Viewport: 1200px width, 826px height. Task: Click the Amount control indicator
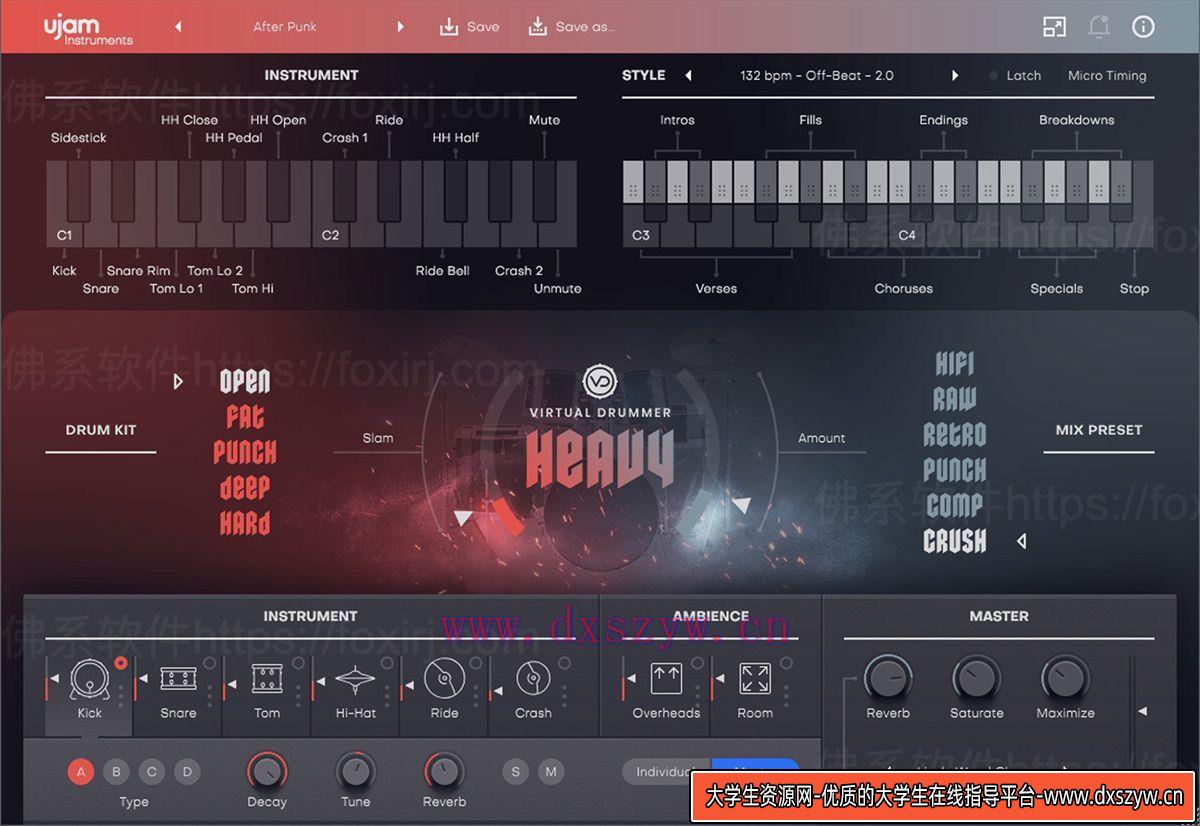[740, 505]
